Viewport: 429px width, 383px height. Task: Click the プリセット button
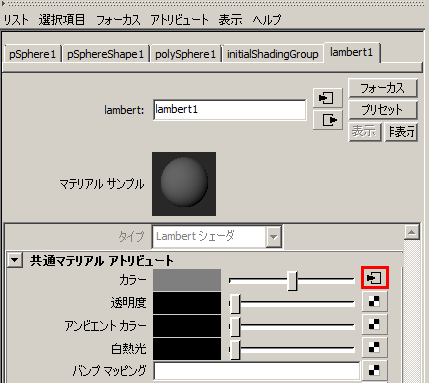coord(383,110)
